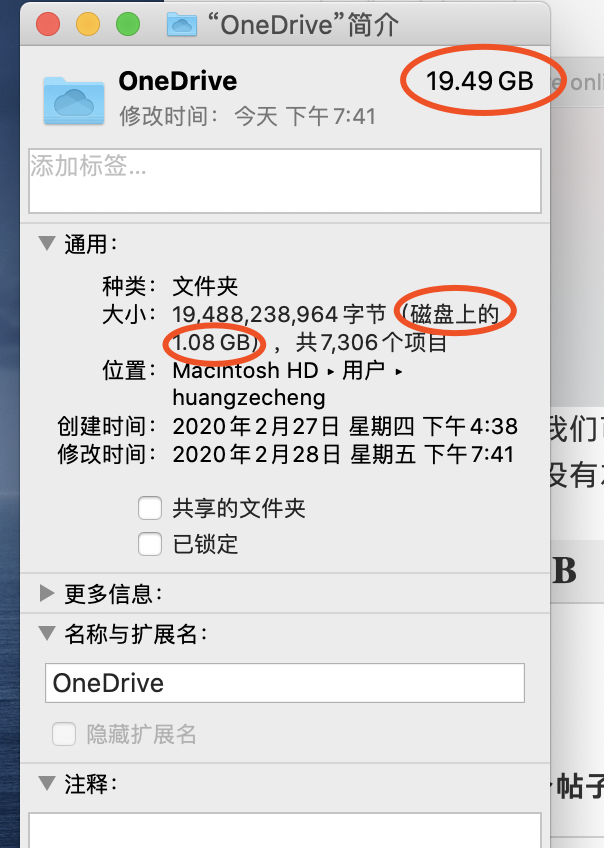
Task: Check the 隐藏扩展名 checkbox
Action: click(65, 735)
